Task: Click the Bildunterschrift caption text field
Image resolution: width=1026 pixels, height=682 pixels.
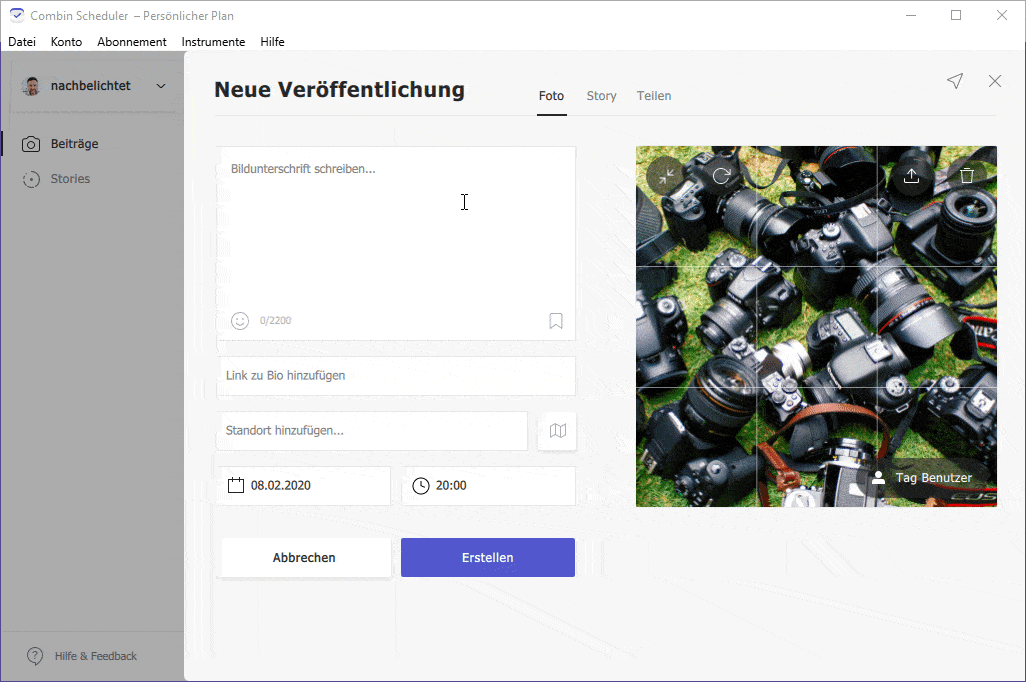Action: (395, 230)
